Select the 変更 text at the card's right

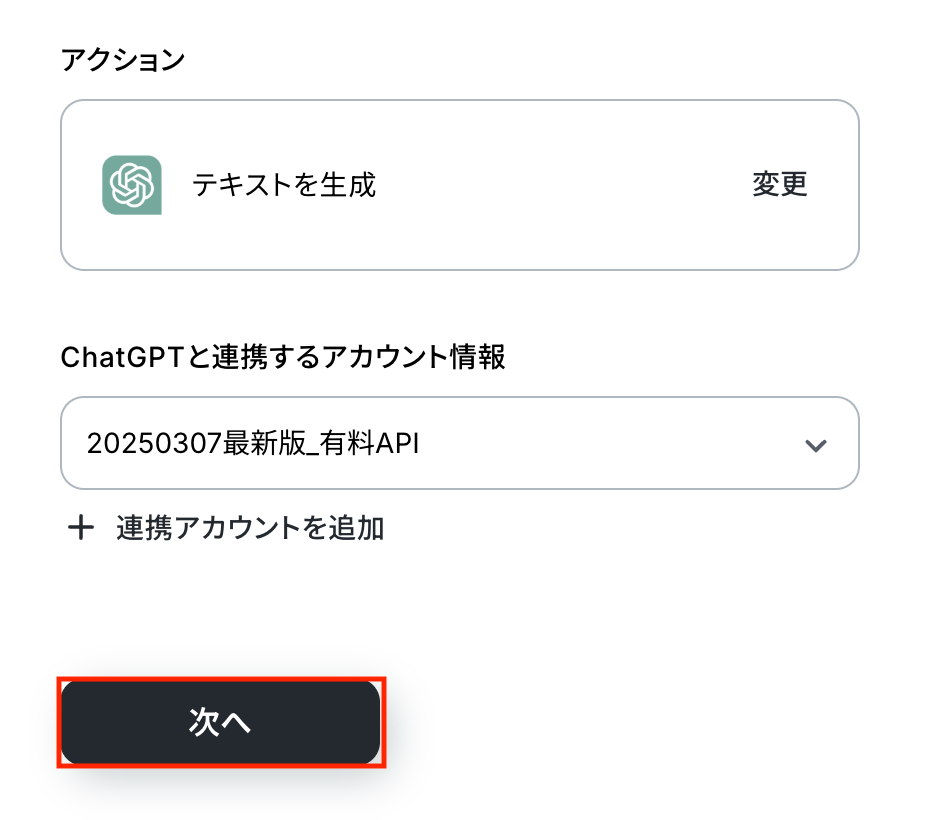[x=779, y=185]
